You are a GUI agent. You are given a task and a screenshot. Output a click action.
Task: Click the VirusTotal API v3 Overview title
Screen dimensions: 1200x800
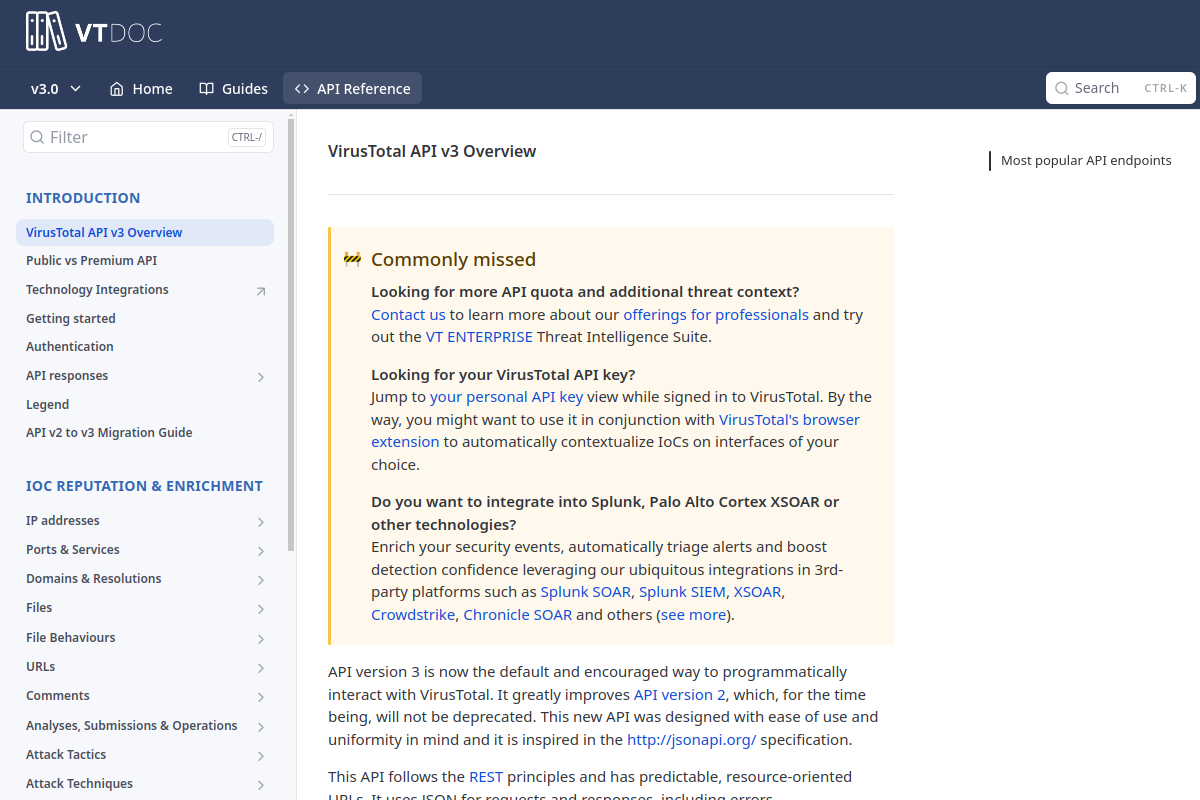[432, 151]
